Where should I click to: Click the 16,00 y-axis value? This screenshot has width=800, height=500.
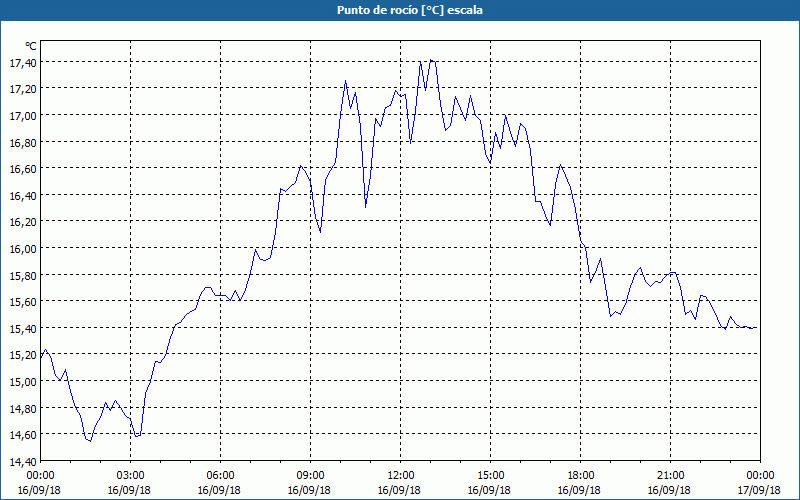[x=23, y=248]
